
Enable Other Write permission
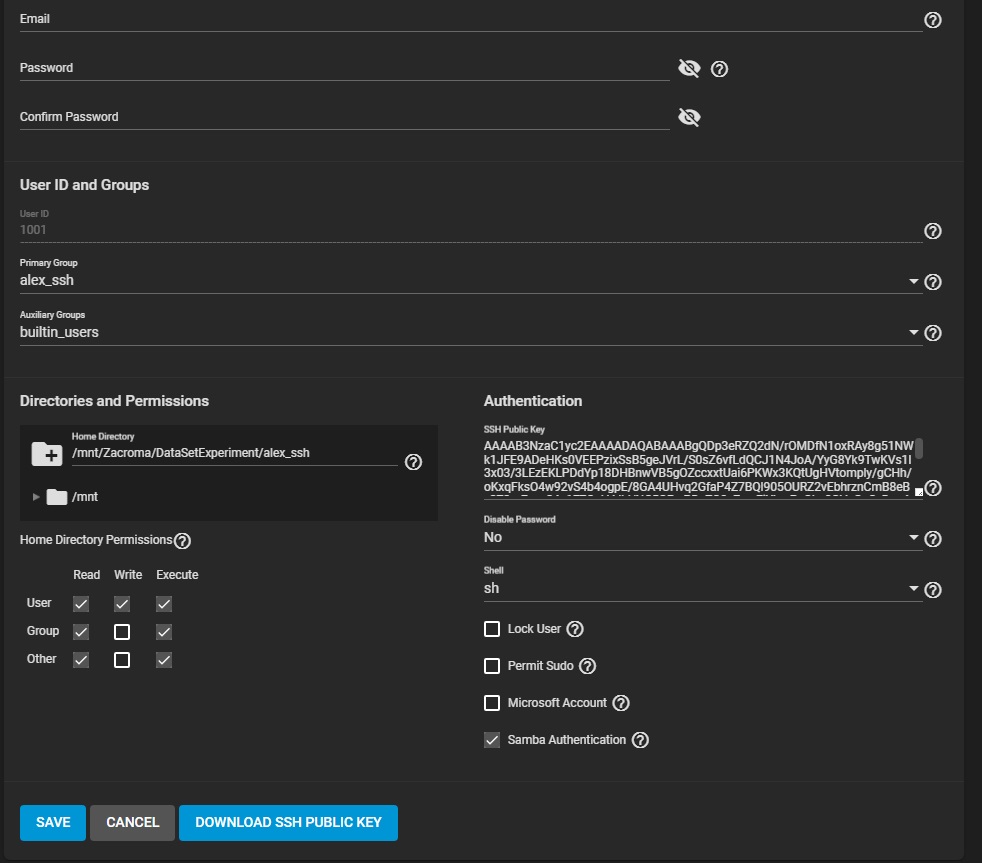(122, 659)
